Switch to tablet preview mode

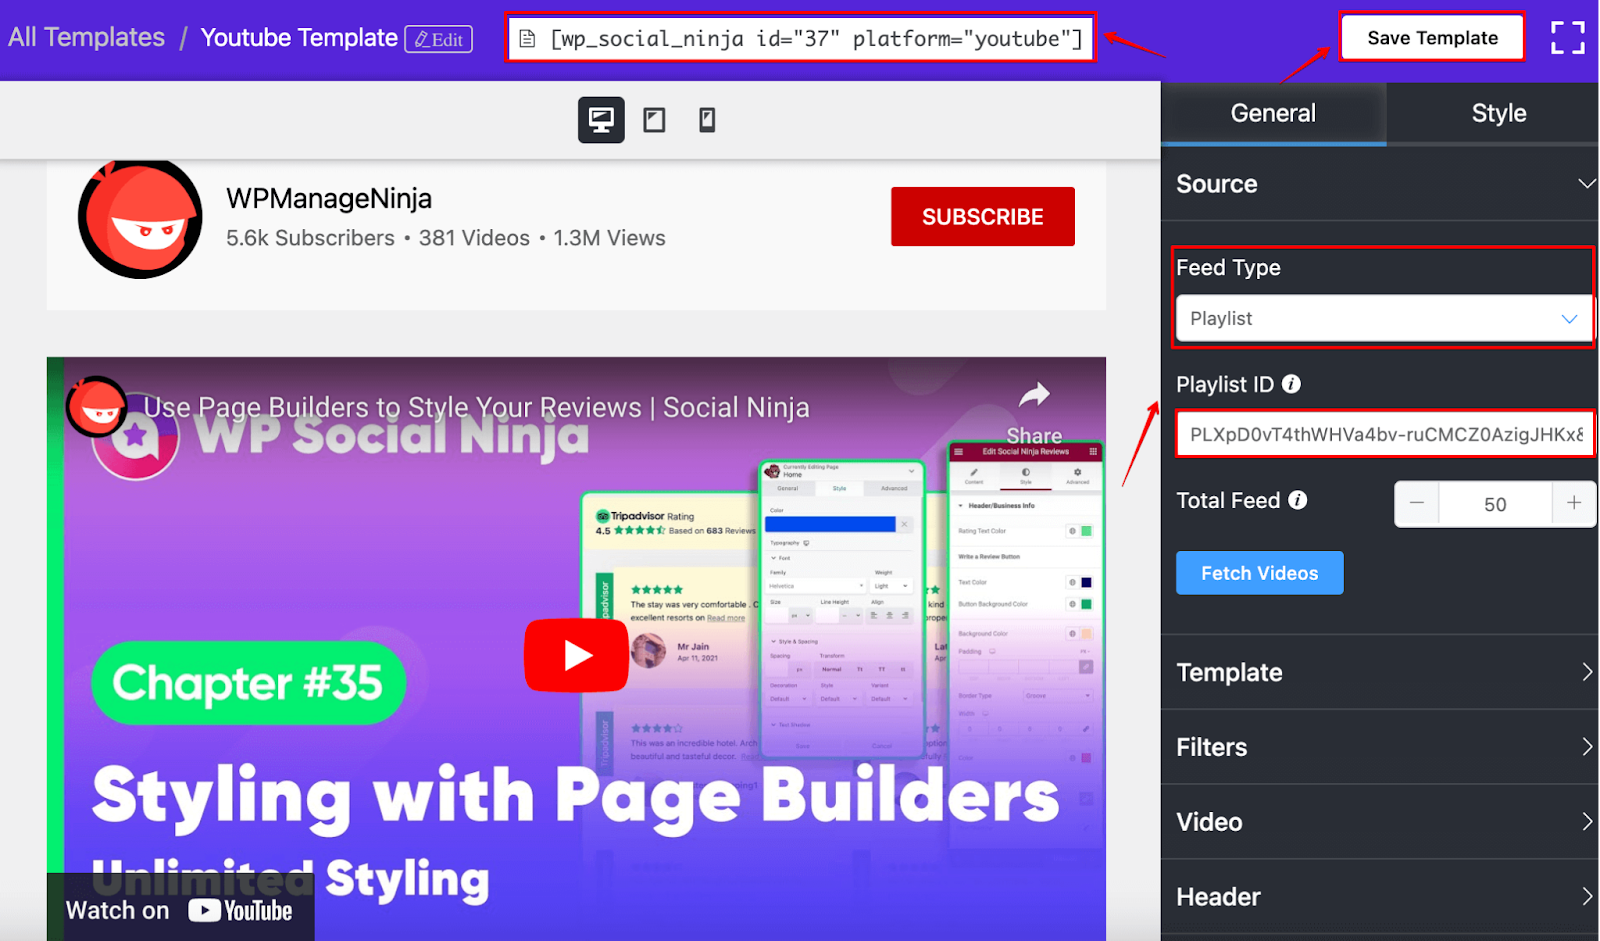pyautogui.click(x=654, y=120)
